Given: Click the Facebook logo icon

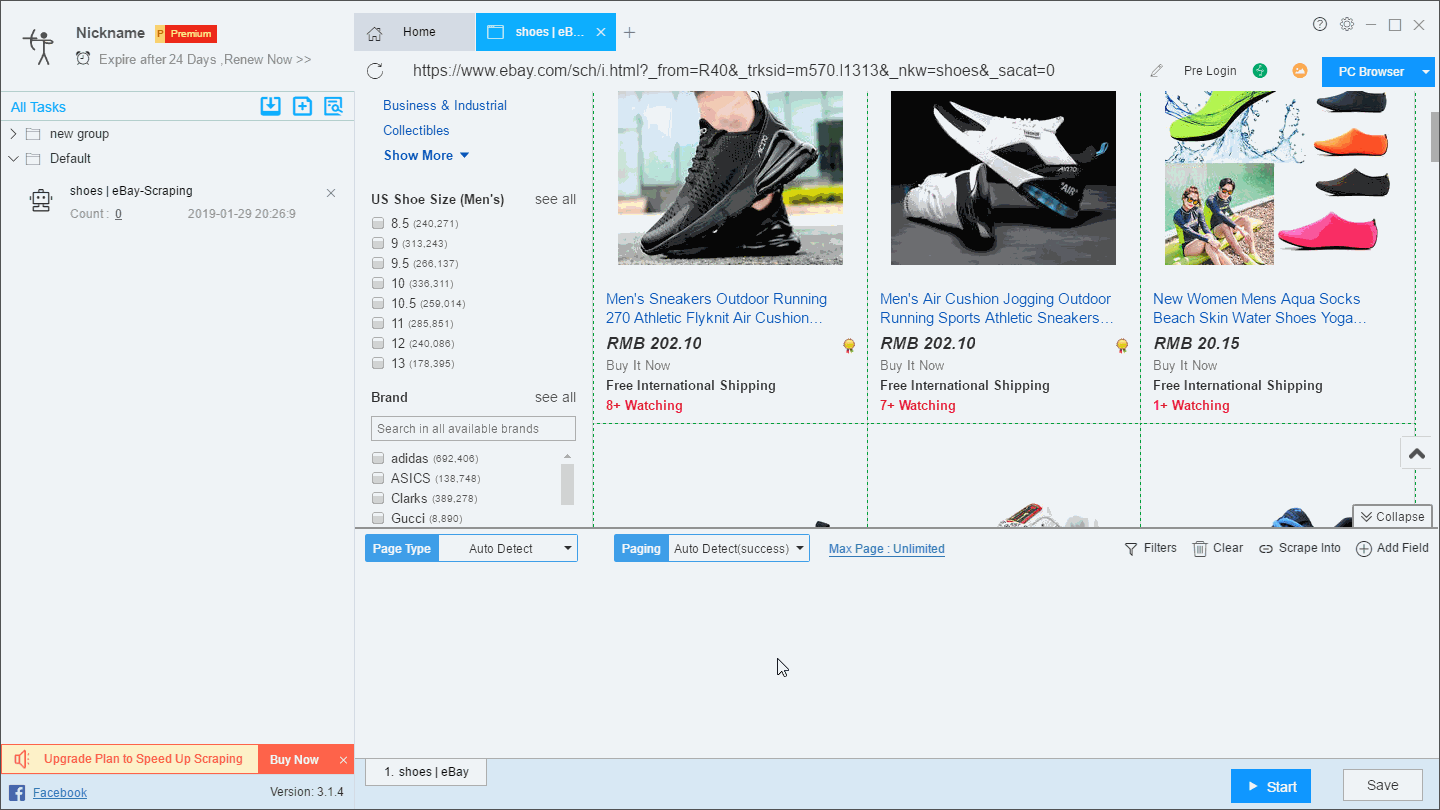Looking at the screenshot, I should (x=17, y=793).
